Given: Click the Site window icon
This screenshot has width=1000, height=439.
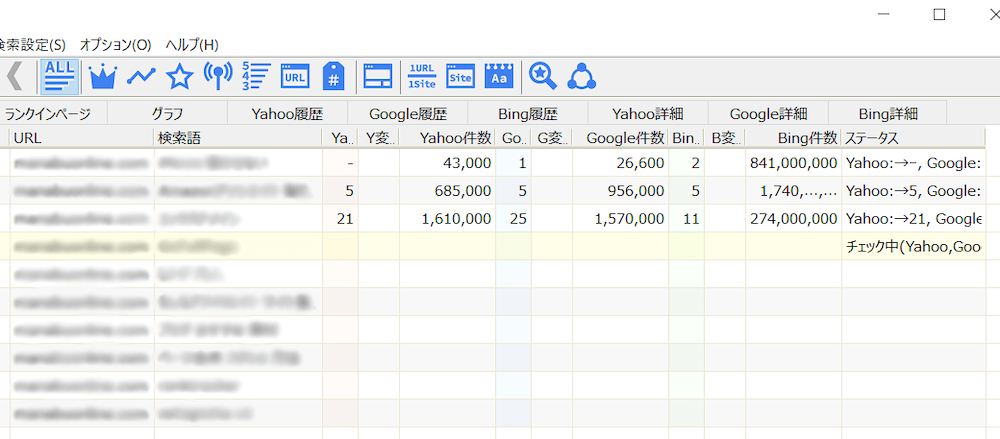Looking at the screenshot, I should point(460,77).
